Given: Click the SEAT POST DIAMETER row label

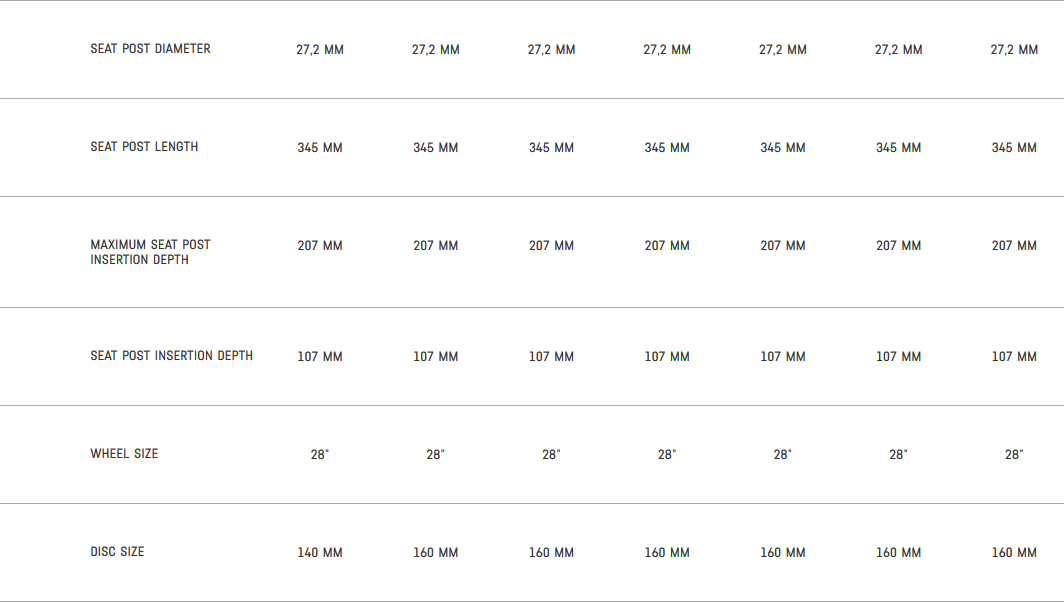Looking at the screenshot, I should tap(150, 49).
